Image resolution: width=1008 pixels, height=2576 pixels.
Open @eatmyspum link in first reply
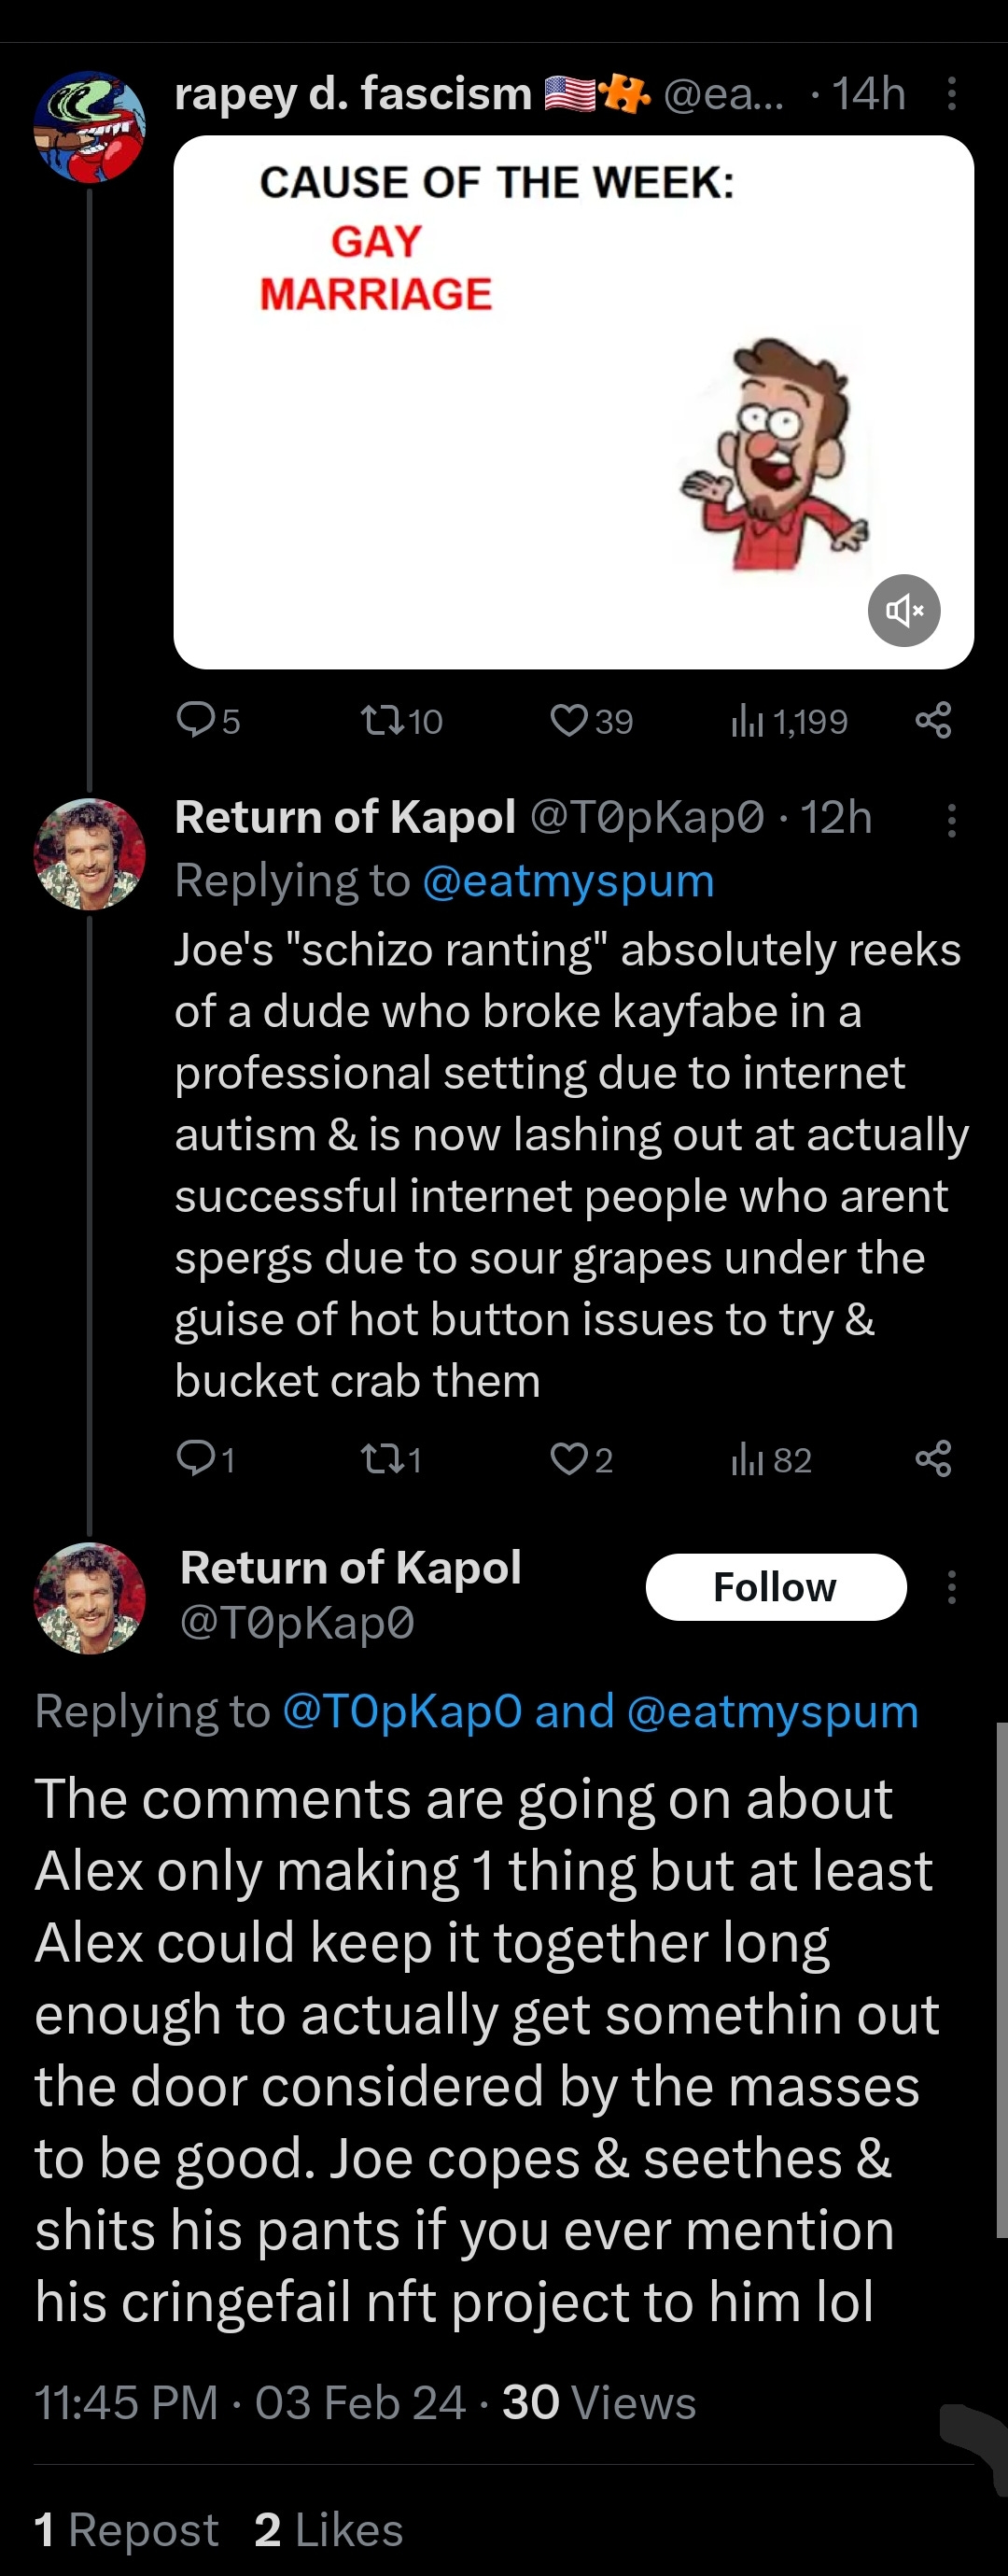pyautogui.click(x=568, y=881)
